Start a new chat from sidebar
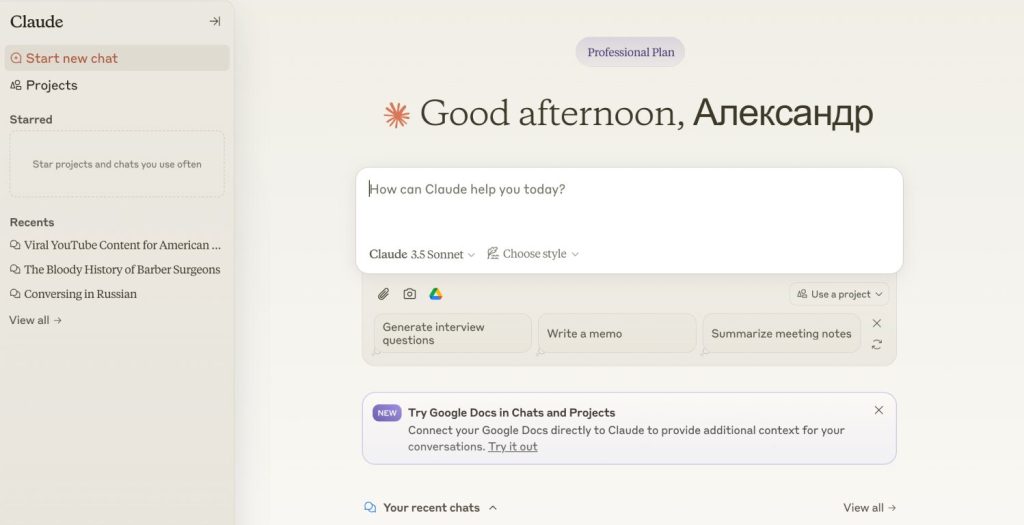The height and width of the screenshot is (525, 1024). point(71,58)
